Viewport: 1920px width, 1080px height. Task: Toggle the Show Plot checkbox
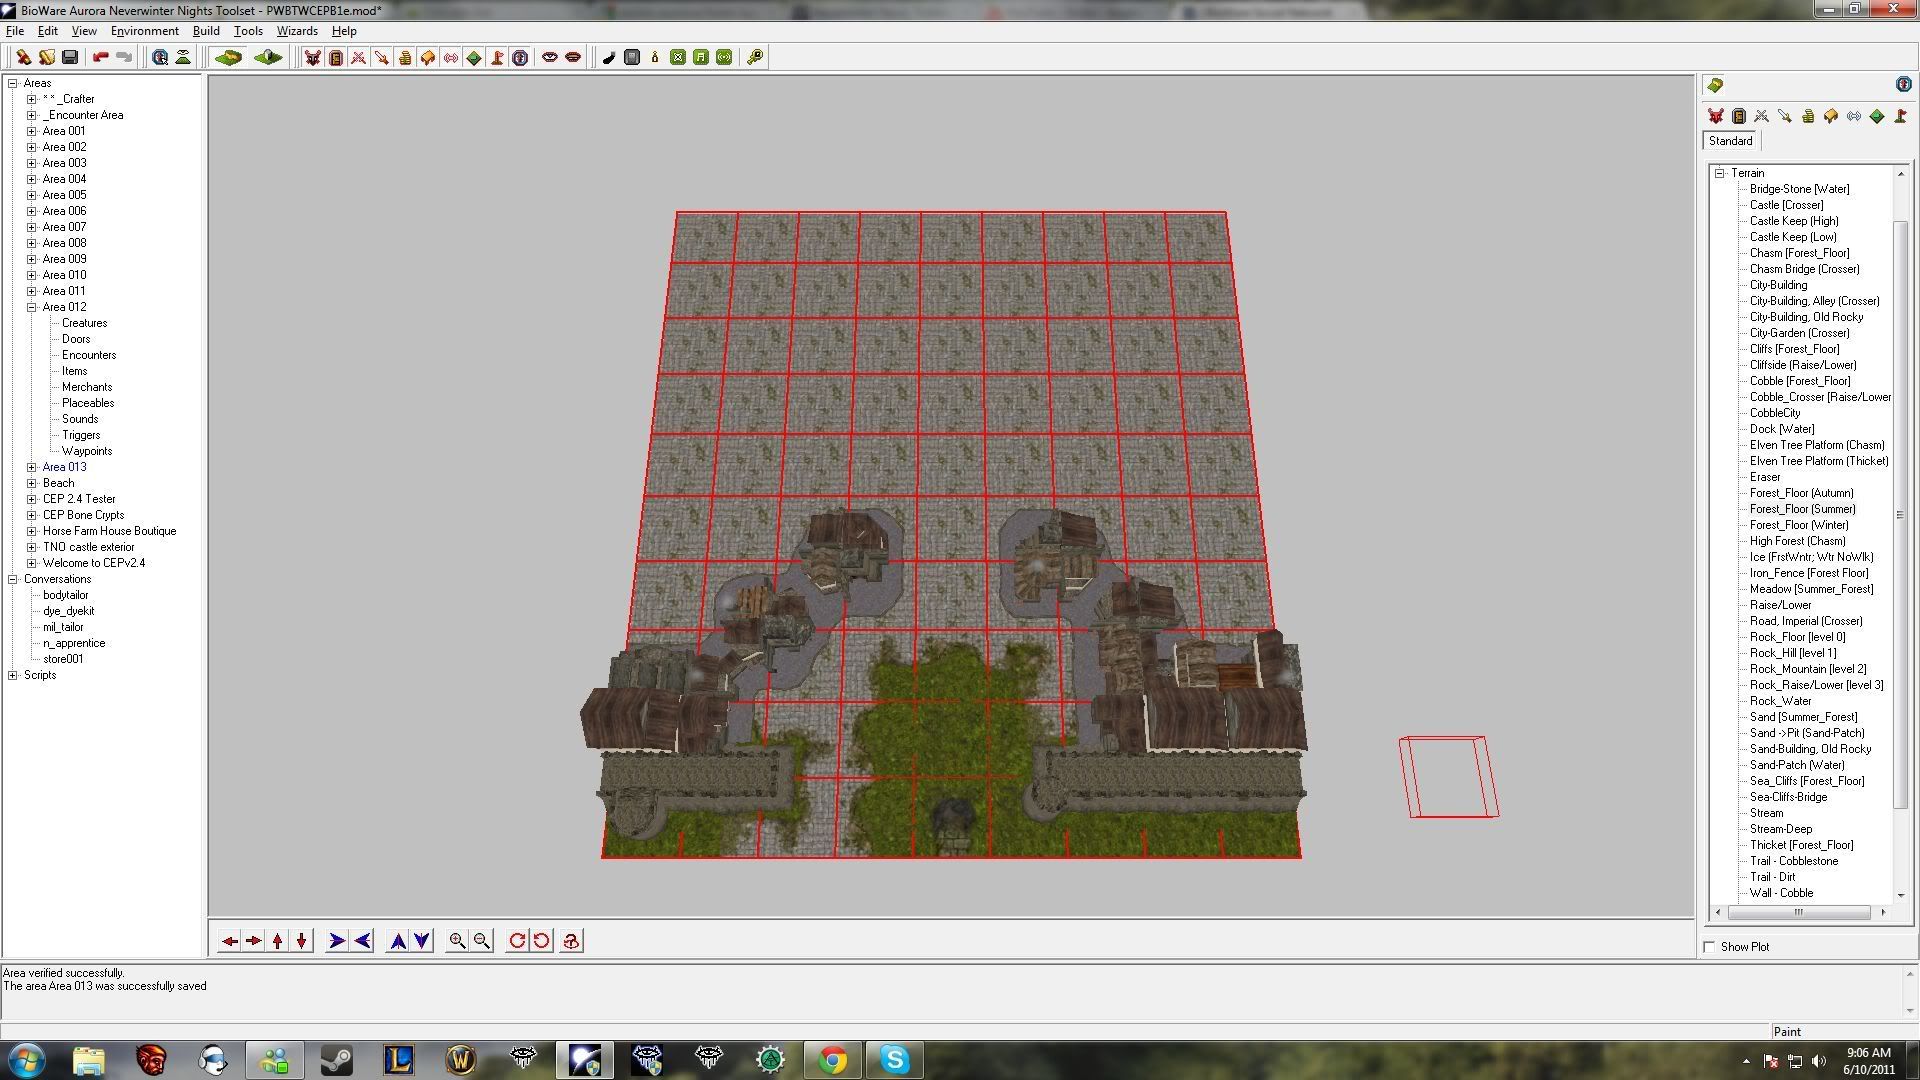(1709, 947)
